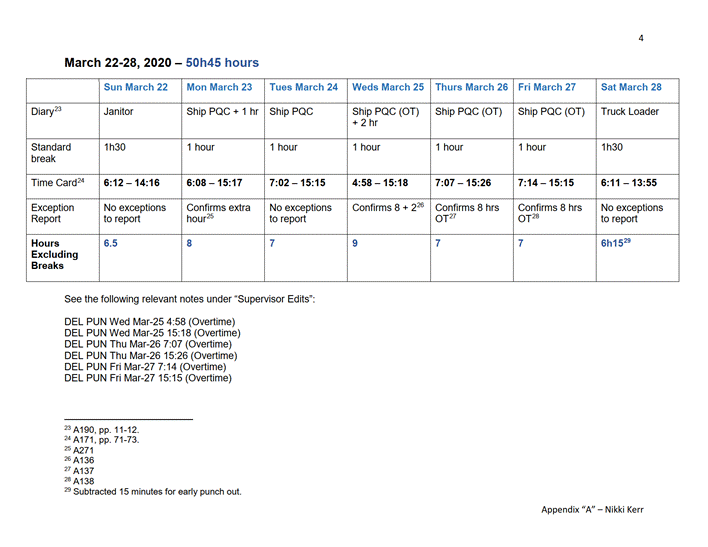Click the "Diary" row label with footnote 23
This screenshot has width=708, height=547.
pyautogui.click(x=46, y=112)
